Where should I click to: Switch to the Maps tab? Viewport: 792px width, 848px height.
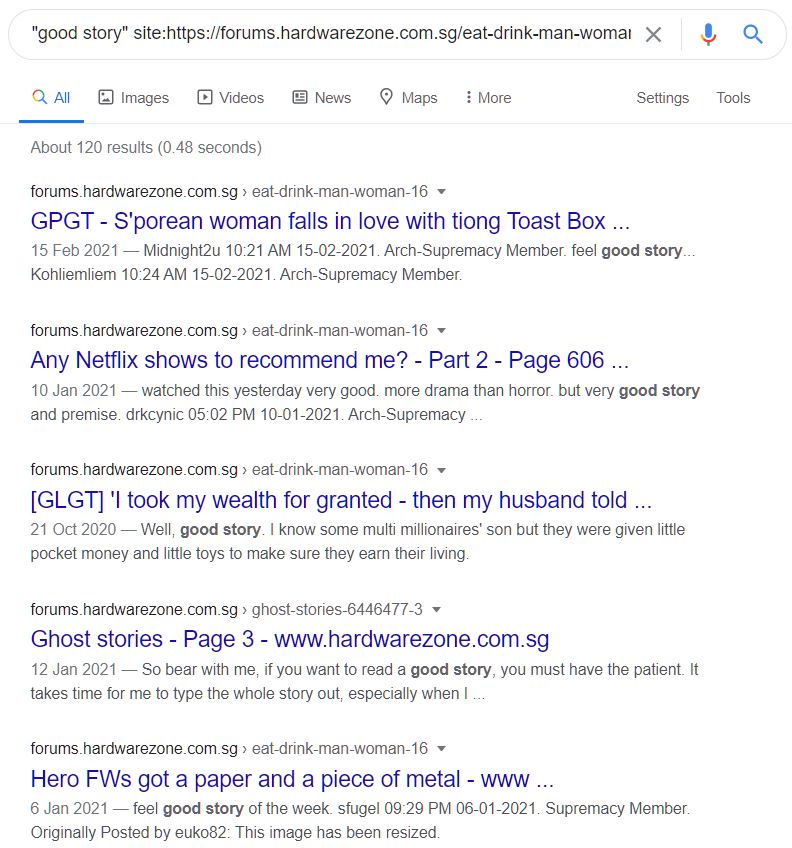(408, 98)
